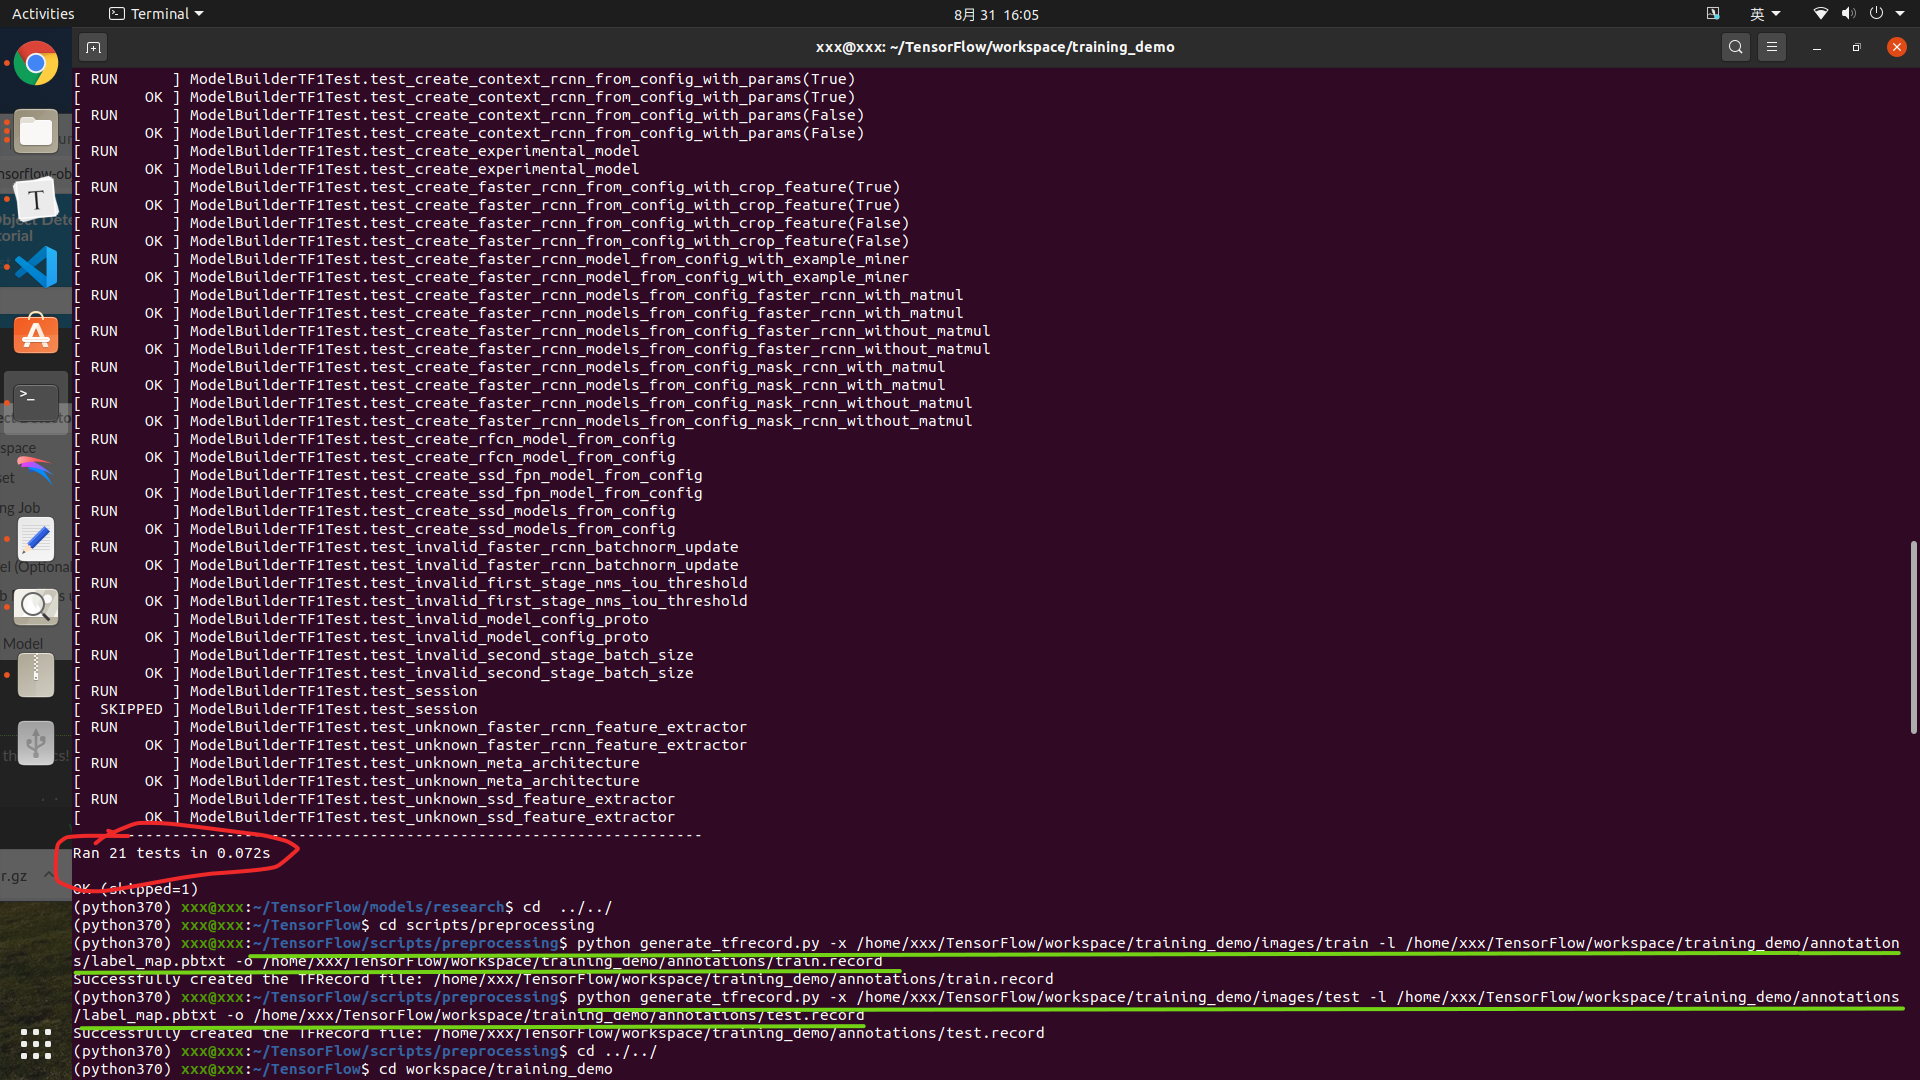The image size is (1920, 1080).
Task: Show all applications grid
Action: click(36, 1044)
